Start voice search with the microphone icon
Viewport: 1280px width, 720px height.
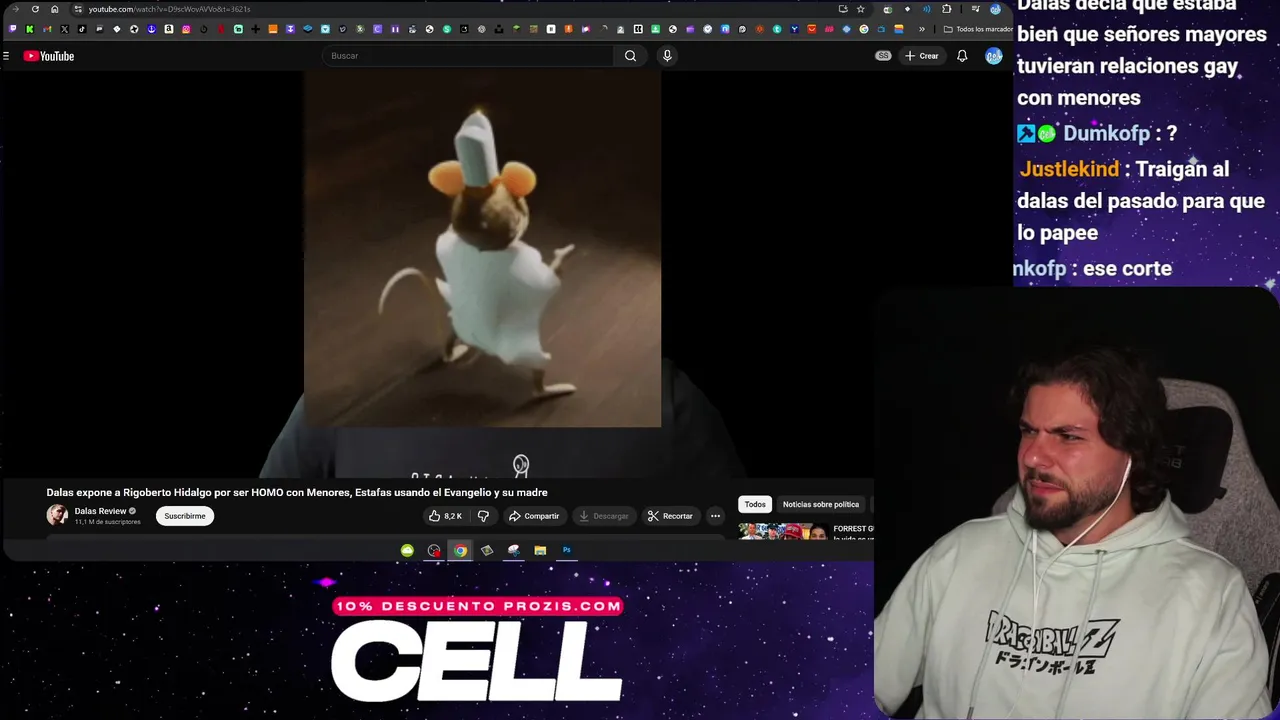(x=667, y=56)
